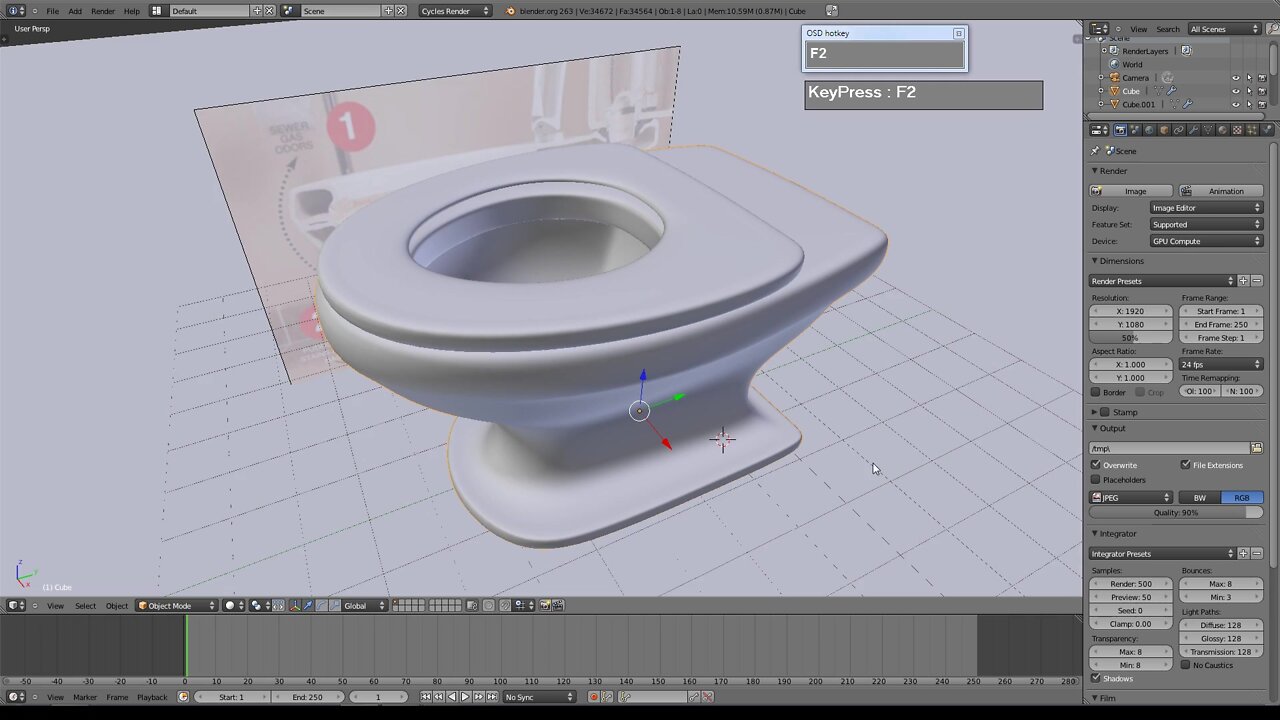Open the Object properties cube icon
This screenshot has width=1280, height=720.
click(1164, 130)
